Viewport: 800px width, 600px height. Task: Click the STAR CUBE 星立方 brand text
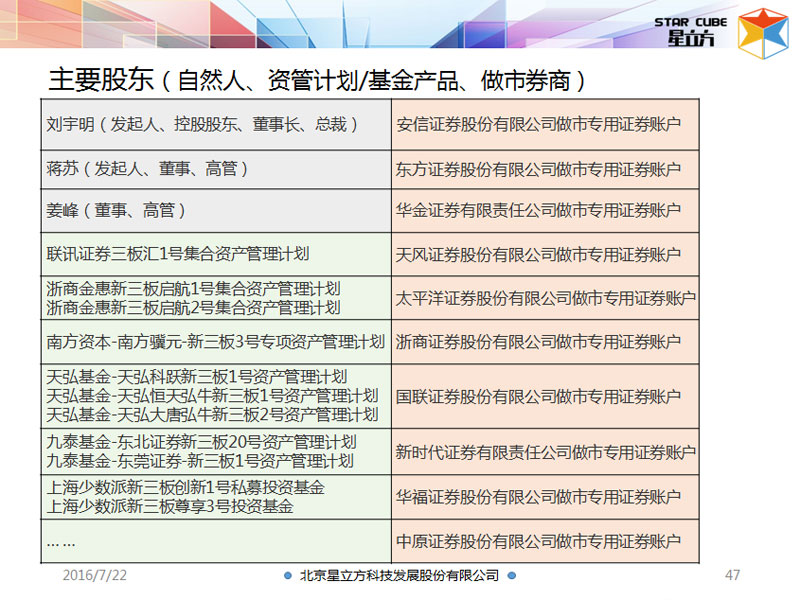pyautogui.click(x=693, y=31)
